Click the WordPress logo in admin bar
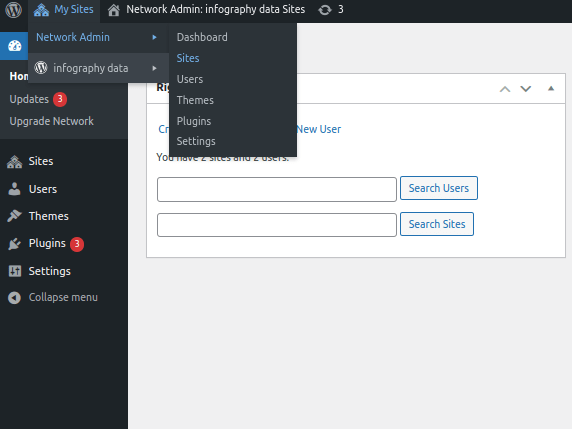 [13, 9]
